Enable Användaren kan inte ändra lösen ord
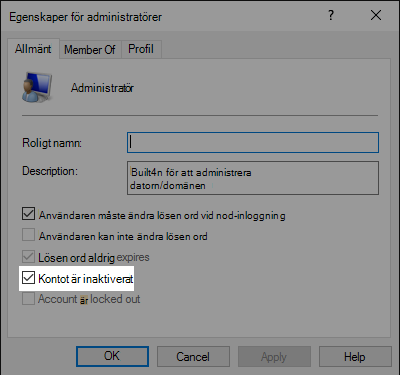 pos(28,235)
